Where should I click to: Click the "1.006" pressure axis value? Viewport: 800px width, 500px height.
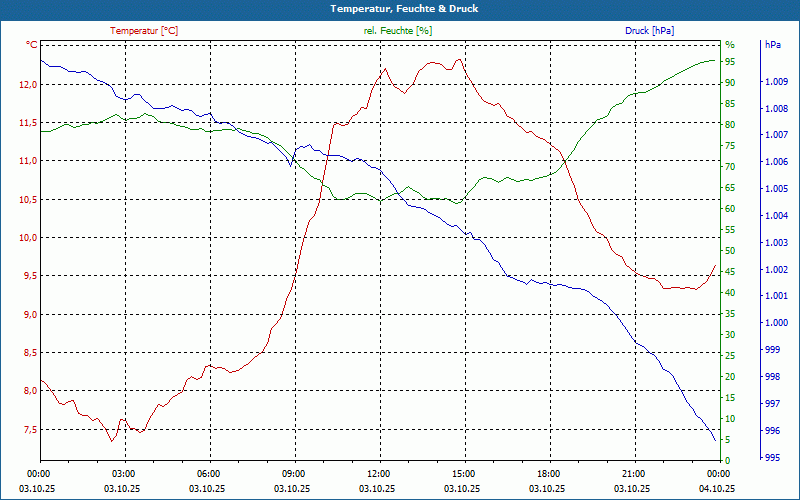tap(777, 162)
